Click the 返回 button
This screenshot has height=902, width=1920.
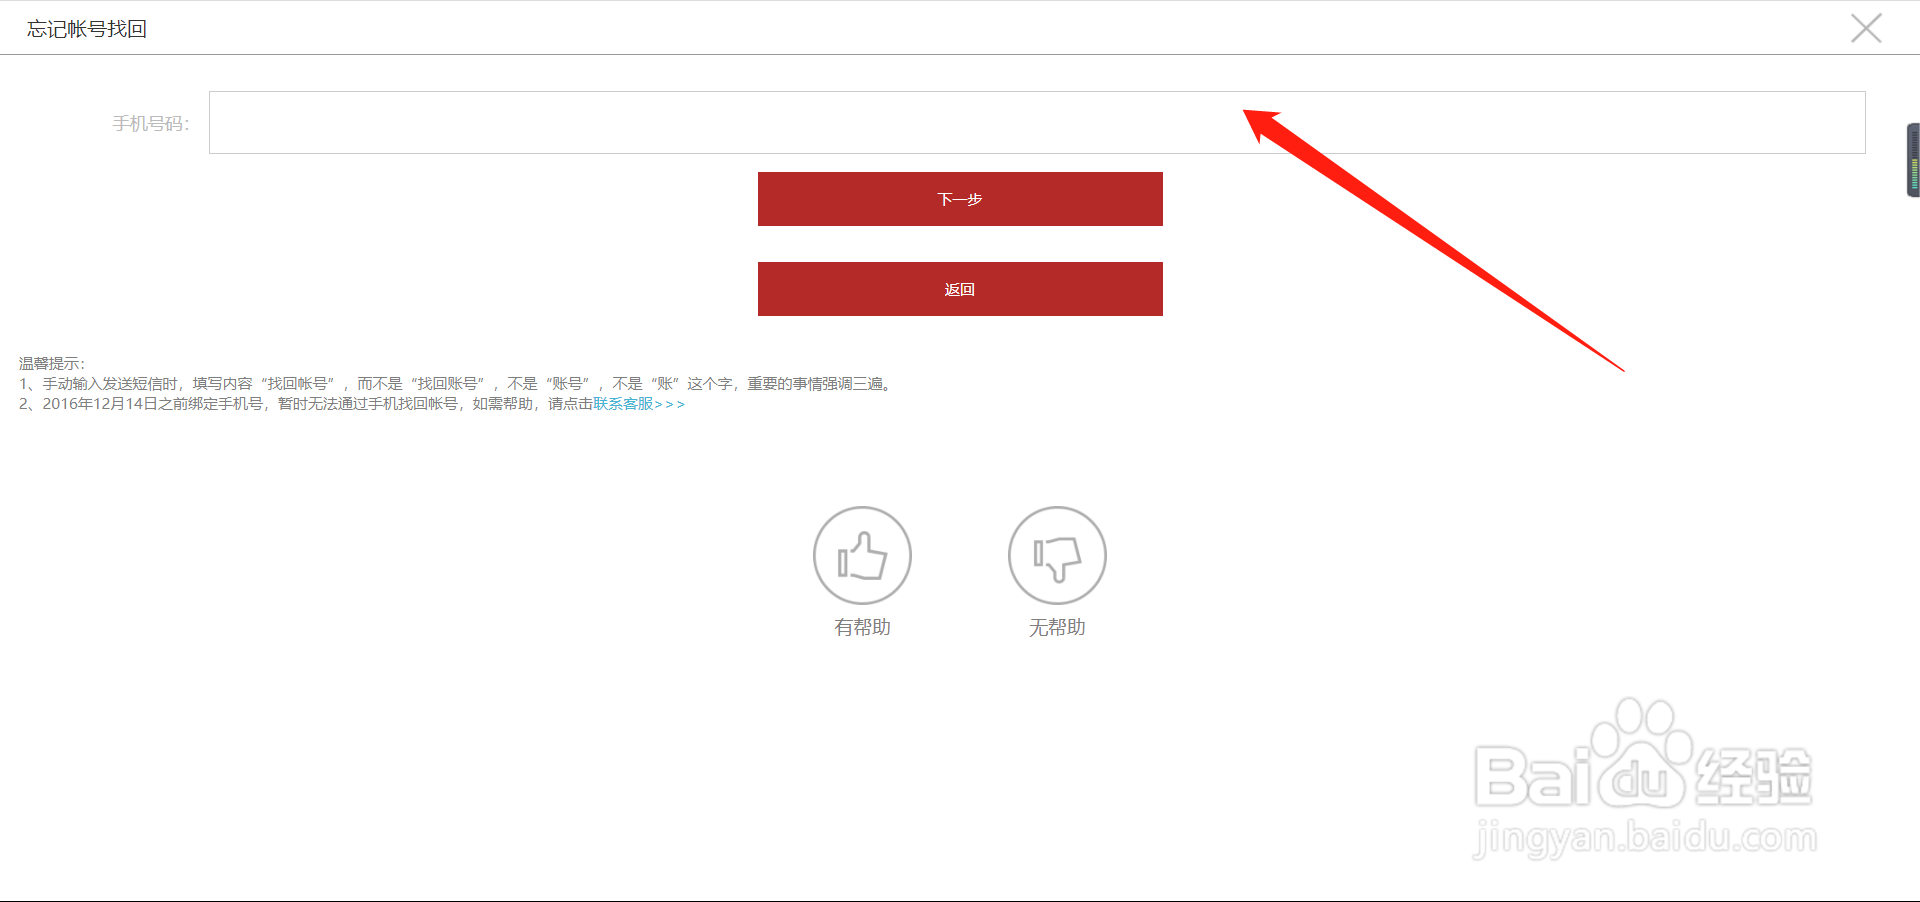coord(960,289)
